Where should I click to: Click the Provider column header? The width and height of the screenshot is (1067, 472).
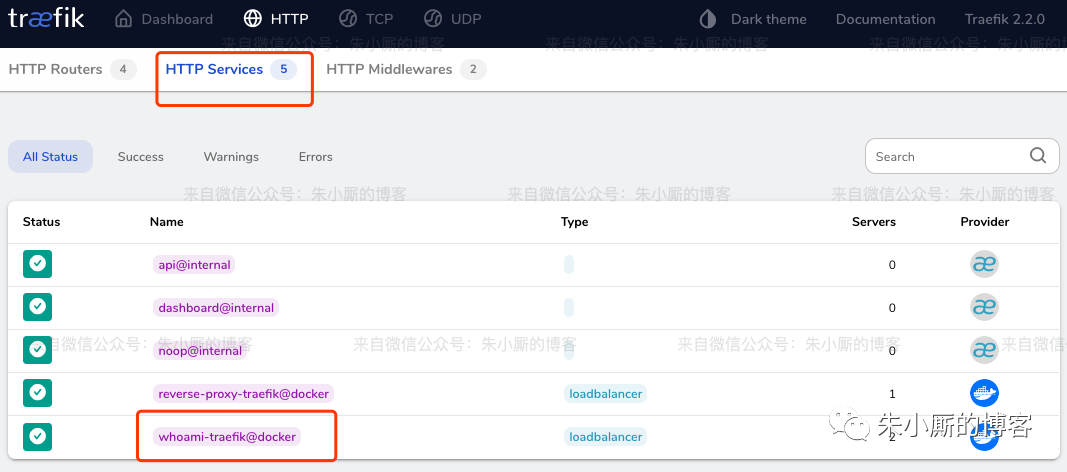(x=985, y=222)
